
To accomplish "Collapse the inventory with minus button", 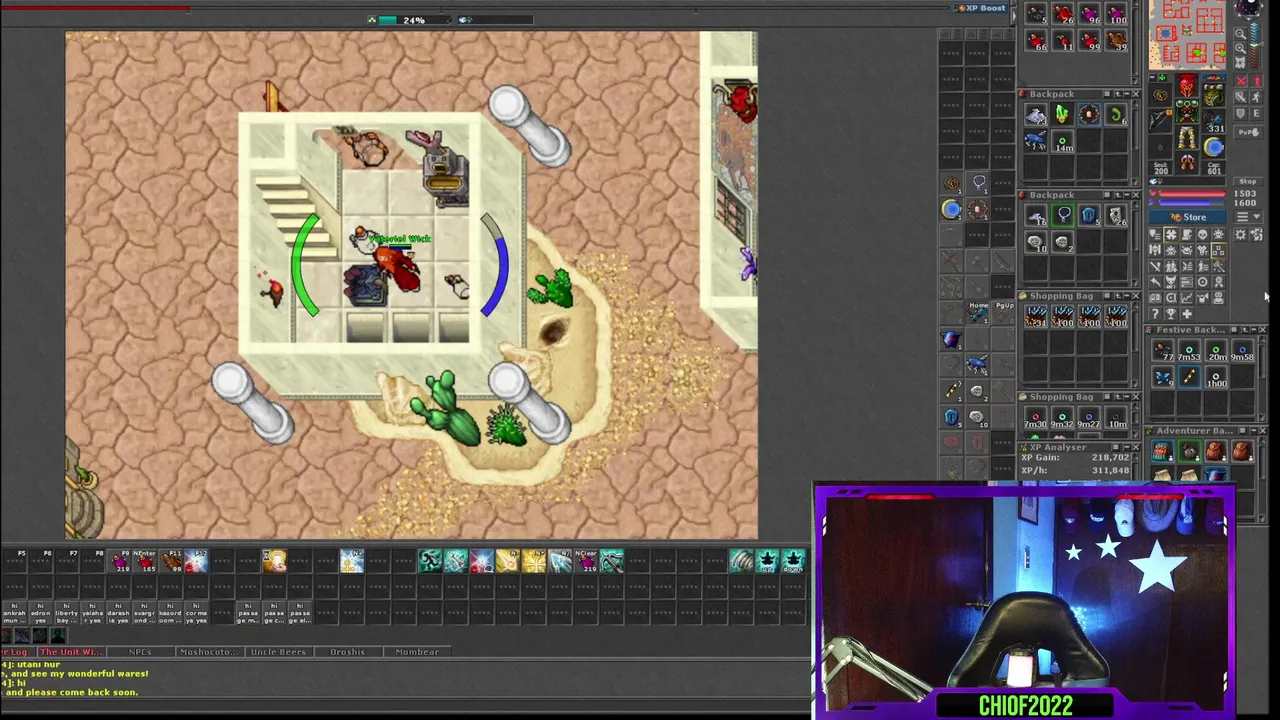I will pyautogui.click(x=1153, y=77).
